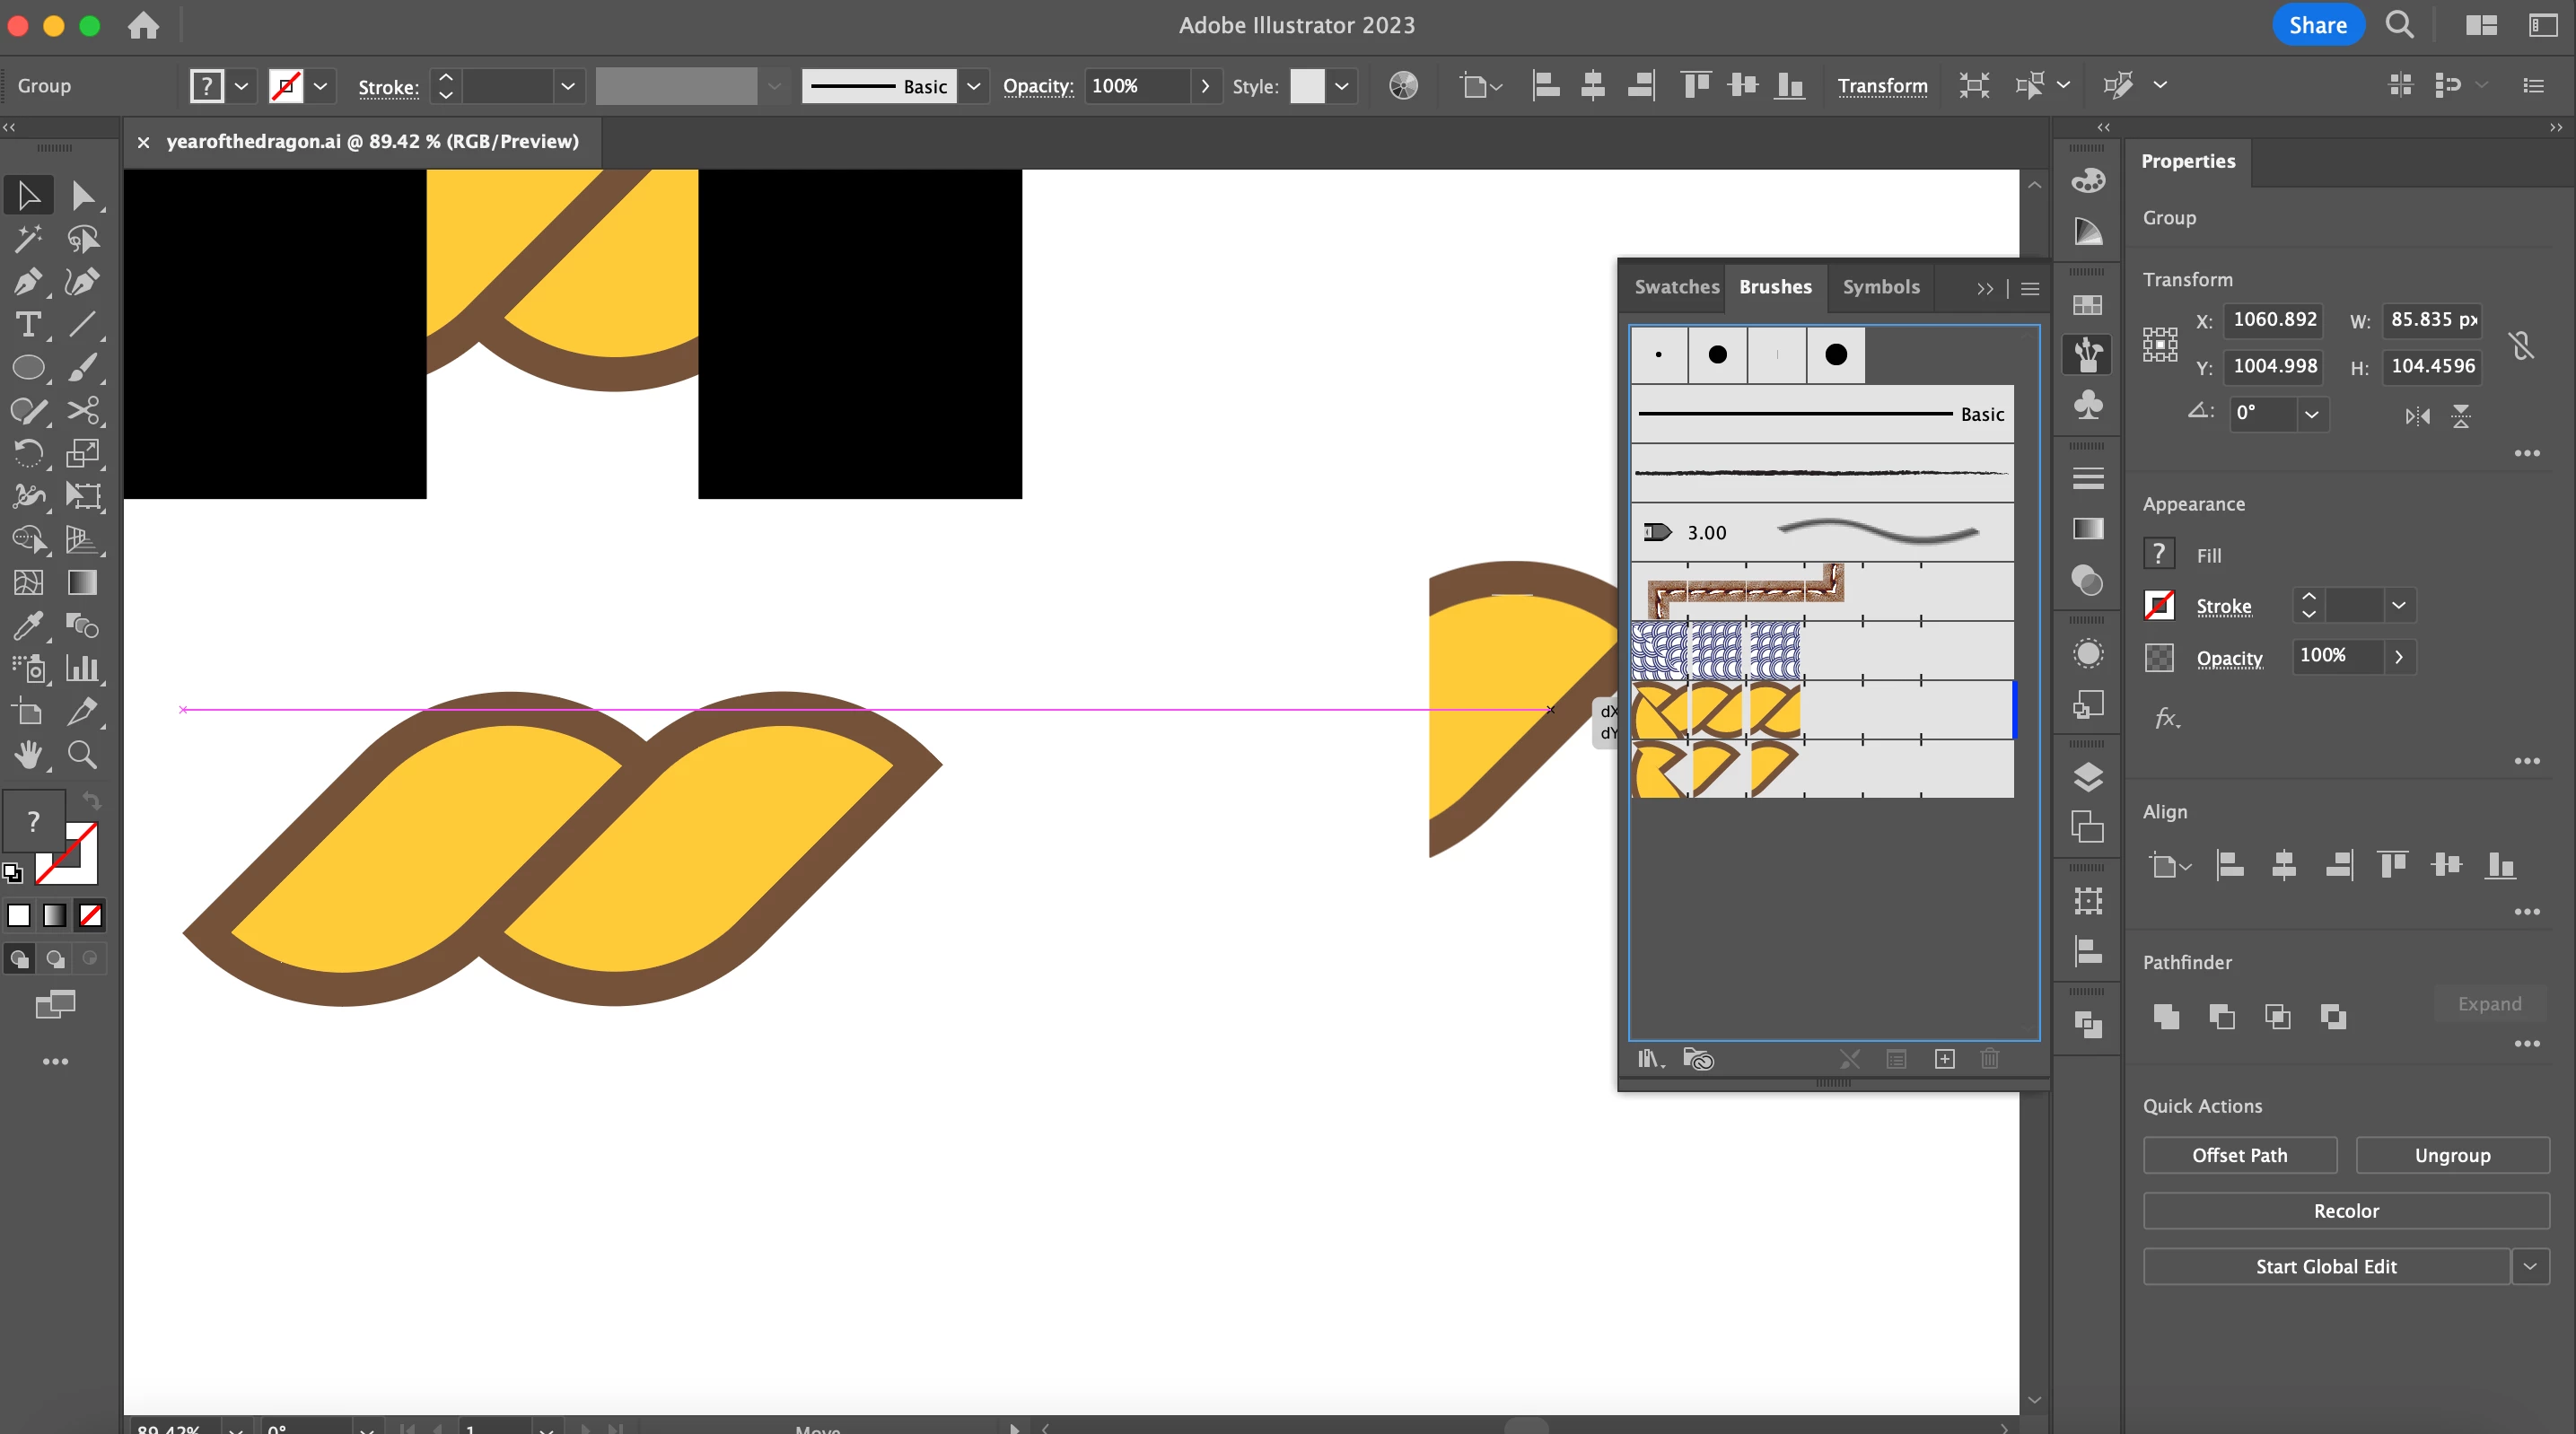Open the Style dropdown in control bar

click(x=1342, y=86)
